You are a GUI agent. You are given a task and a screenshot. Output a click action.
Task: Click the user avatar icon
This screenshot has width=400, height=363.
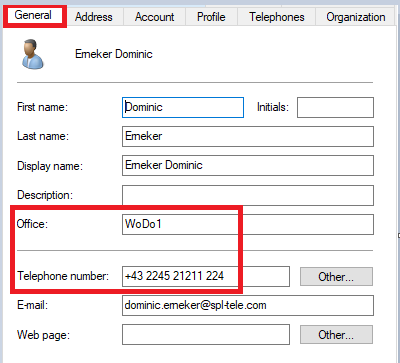click(32, 54)
